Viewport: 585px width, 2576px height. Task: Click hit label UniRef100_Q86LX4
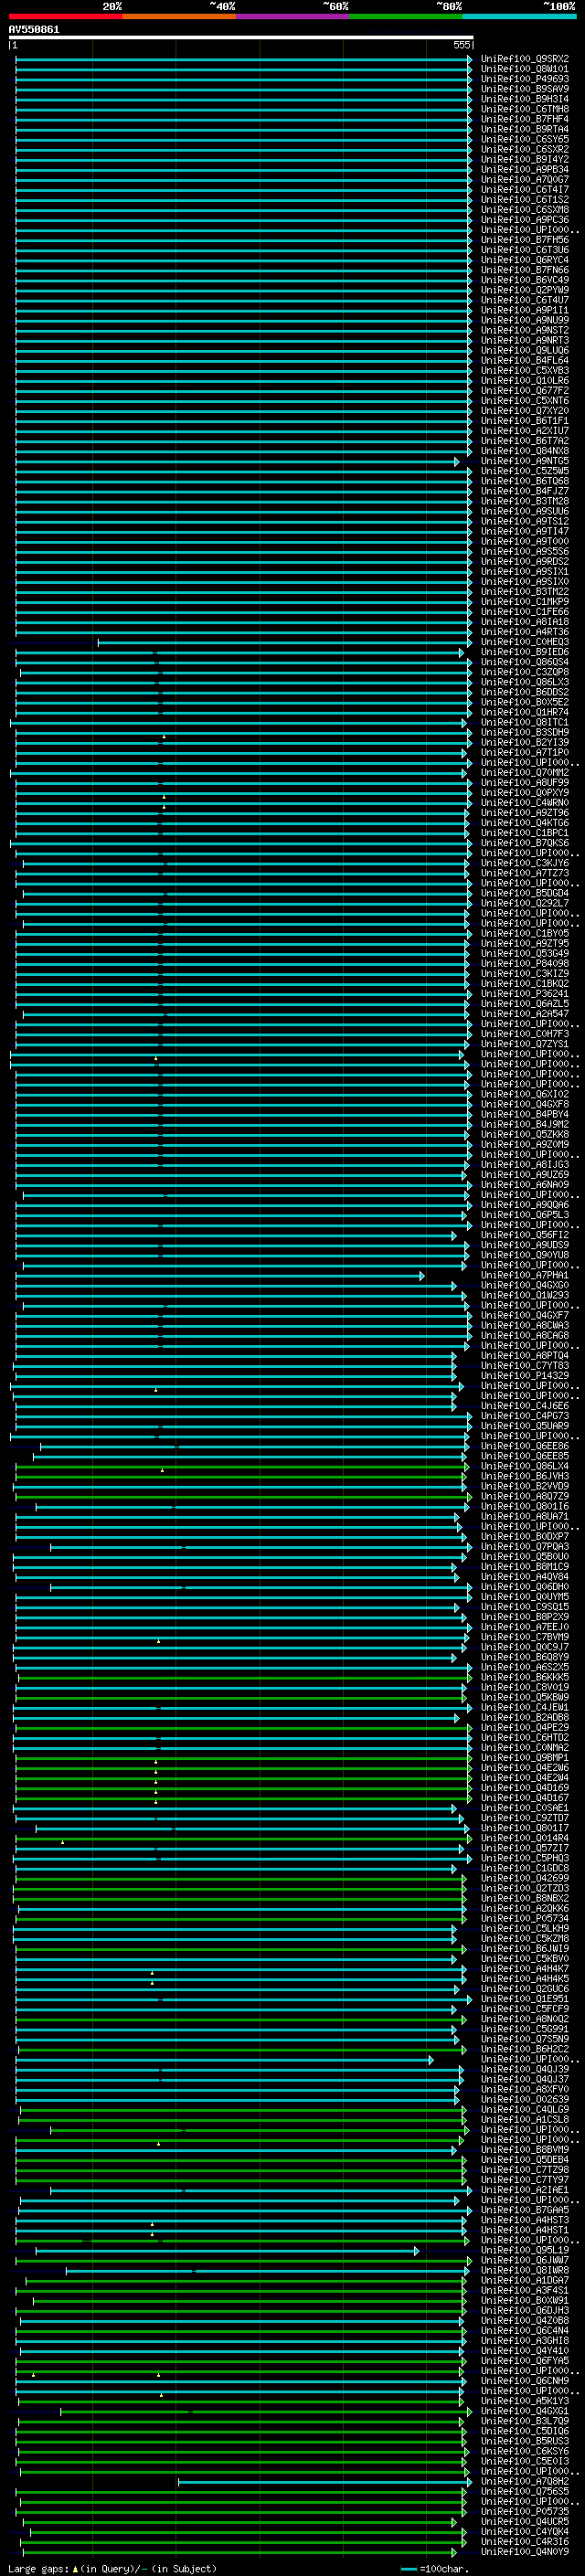525,1466
